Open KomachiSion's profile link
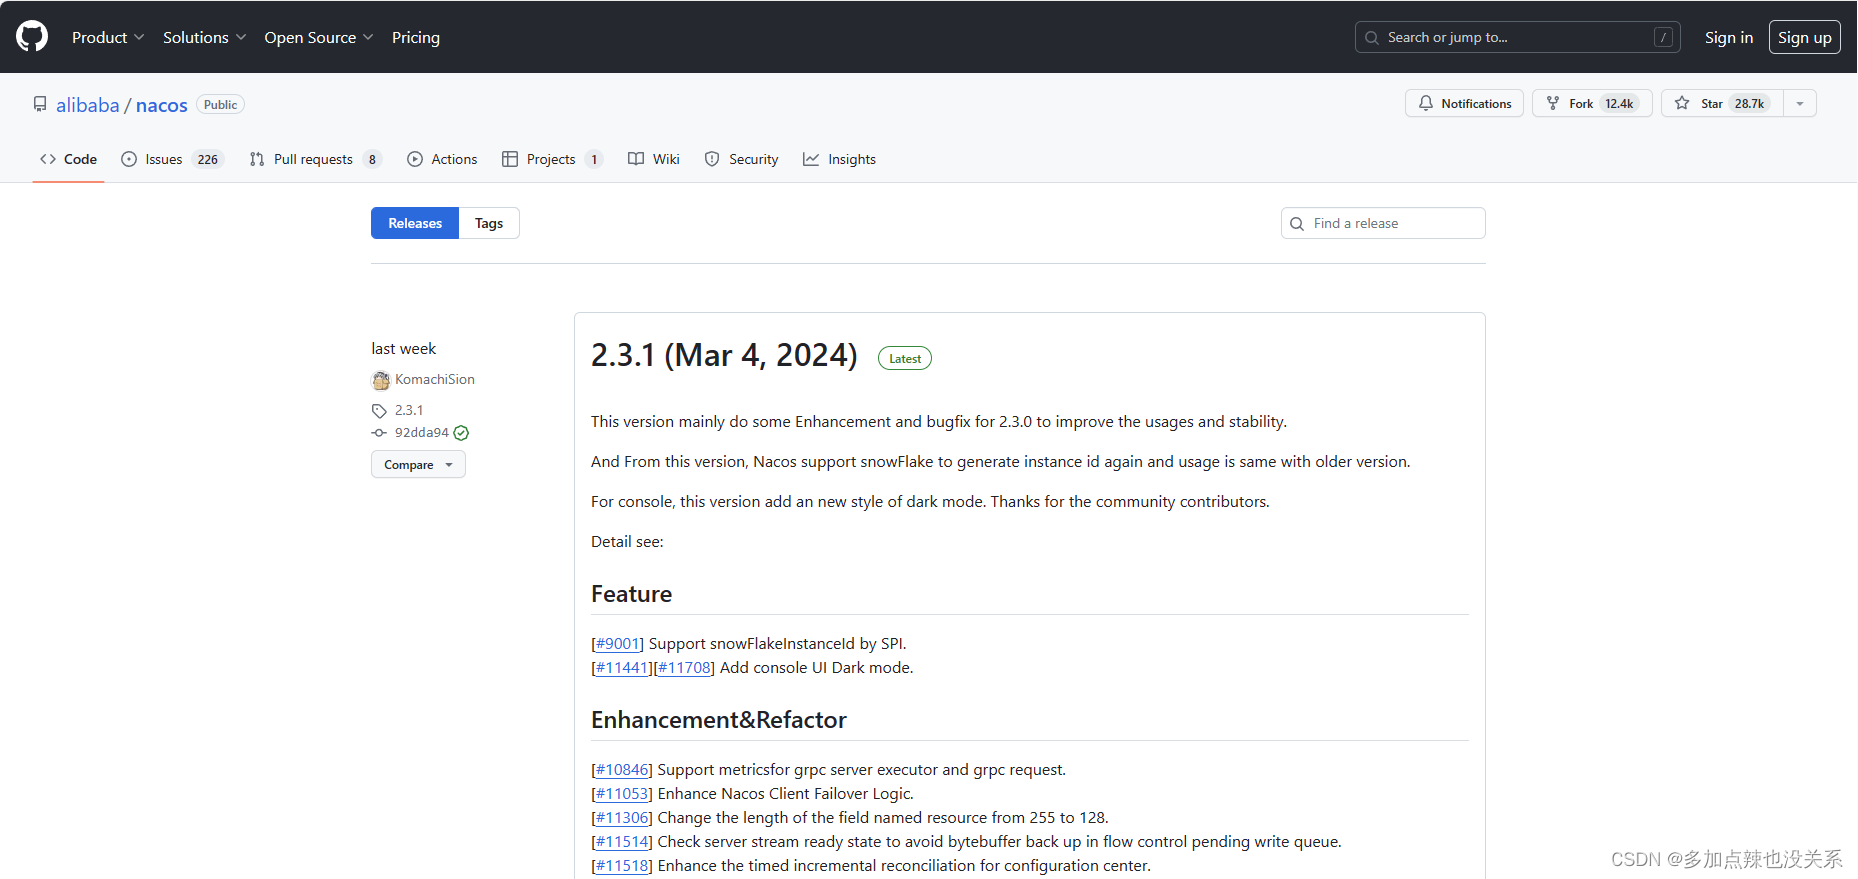1858x879 pixels. (x=435, y=380)
